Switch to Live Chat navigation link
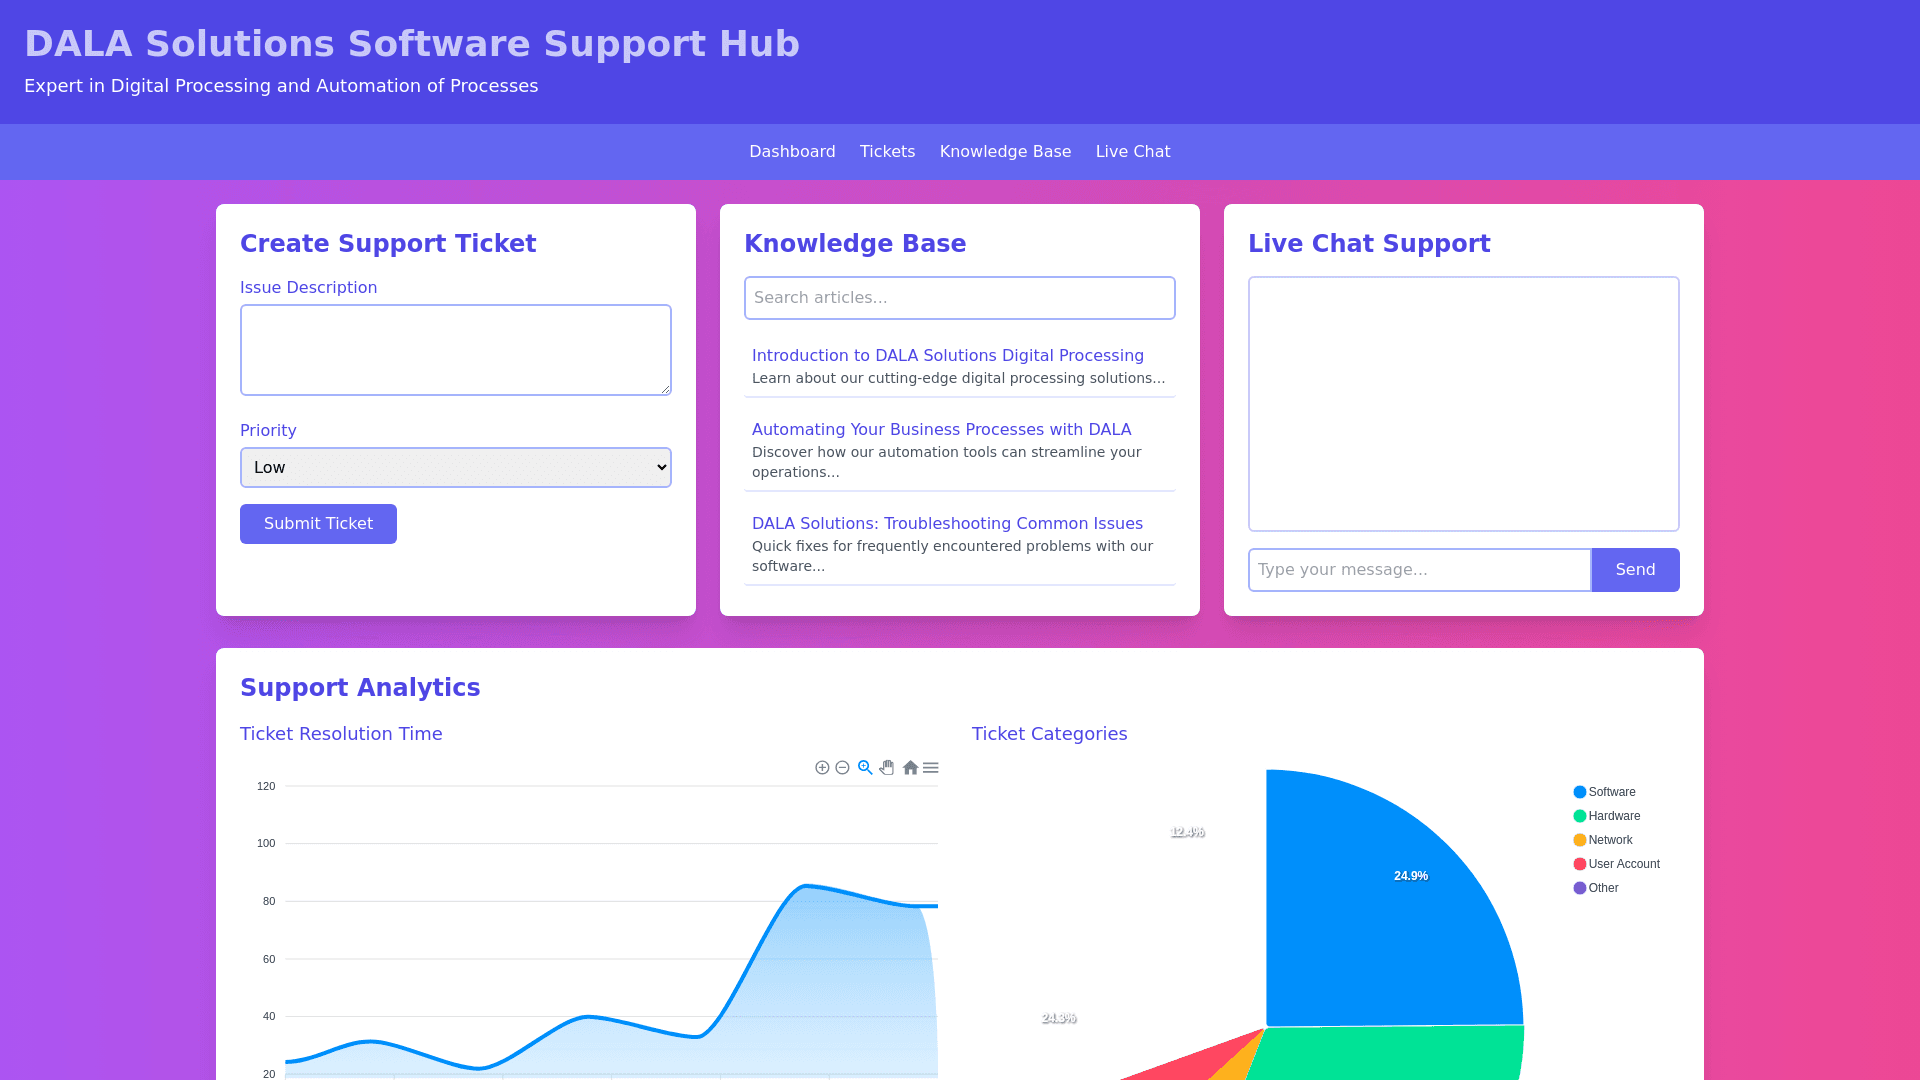The image size is (1920, 1080). pos(1132,152)
